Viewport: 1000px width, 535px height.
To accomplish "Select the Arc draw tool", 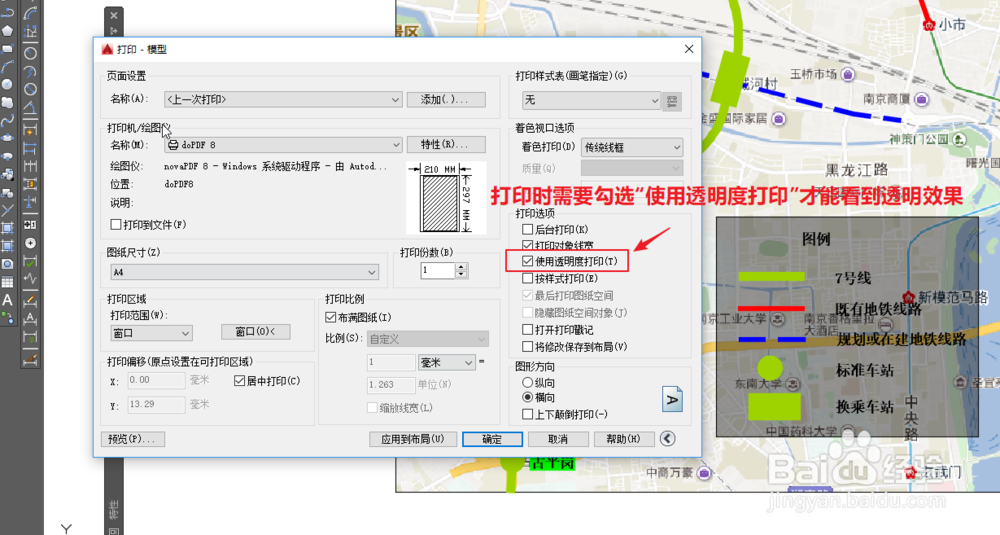I will point(7,66).
